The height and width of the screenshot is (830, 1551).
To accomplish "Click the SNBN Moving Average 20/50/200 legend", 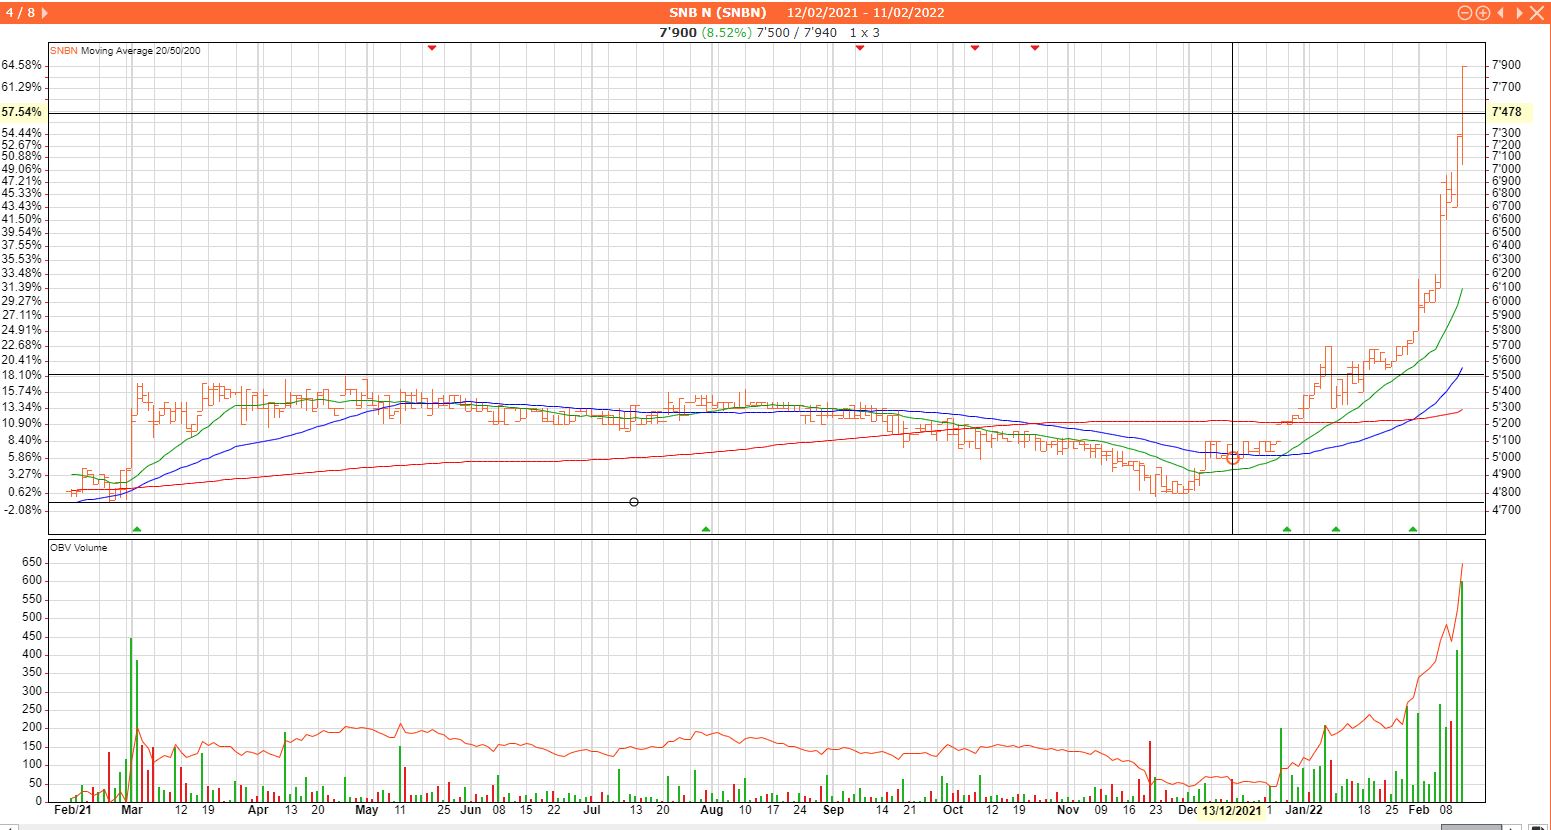I will [x=125, y=50].
